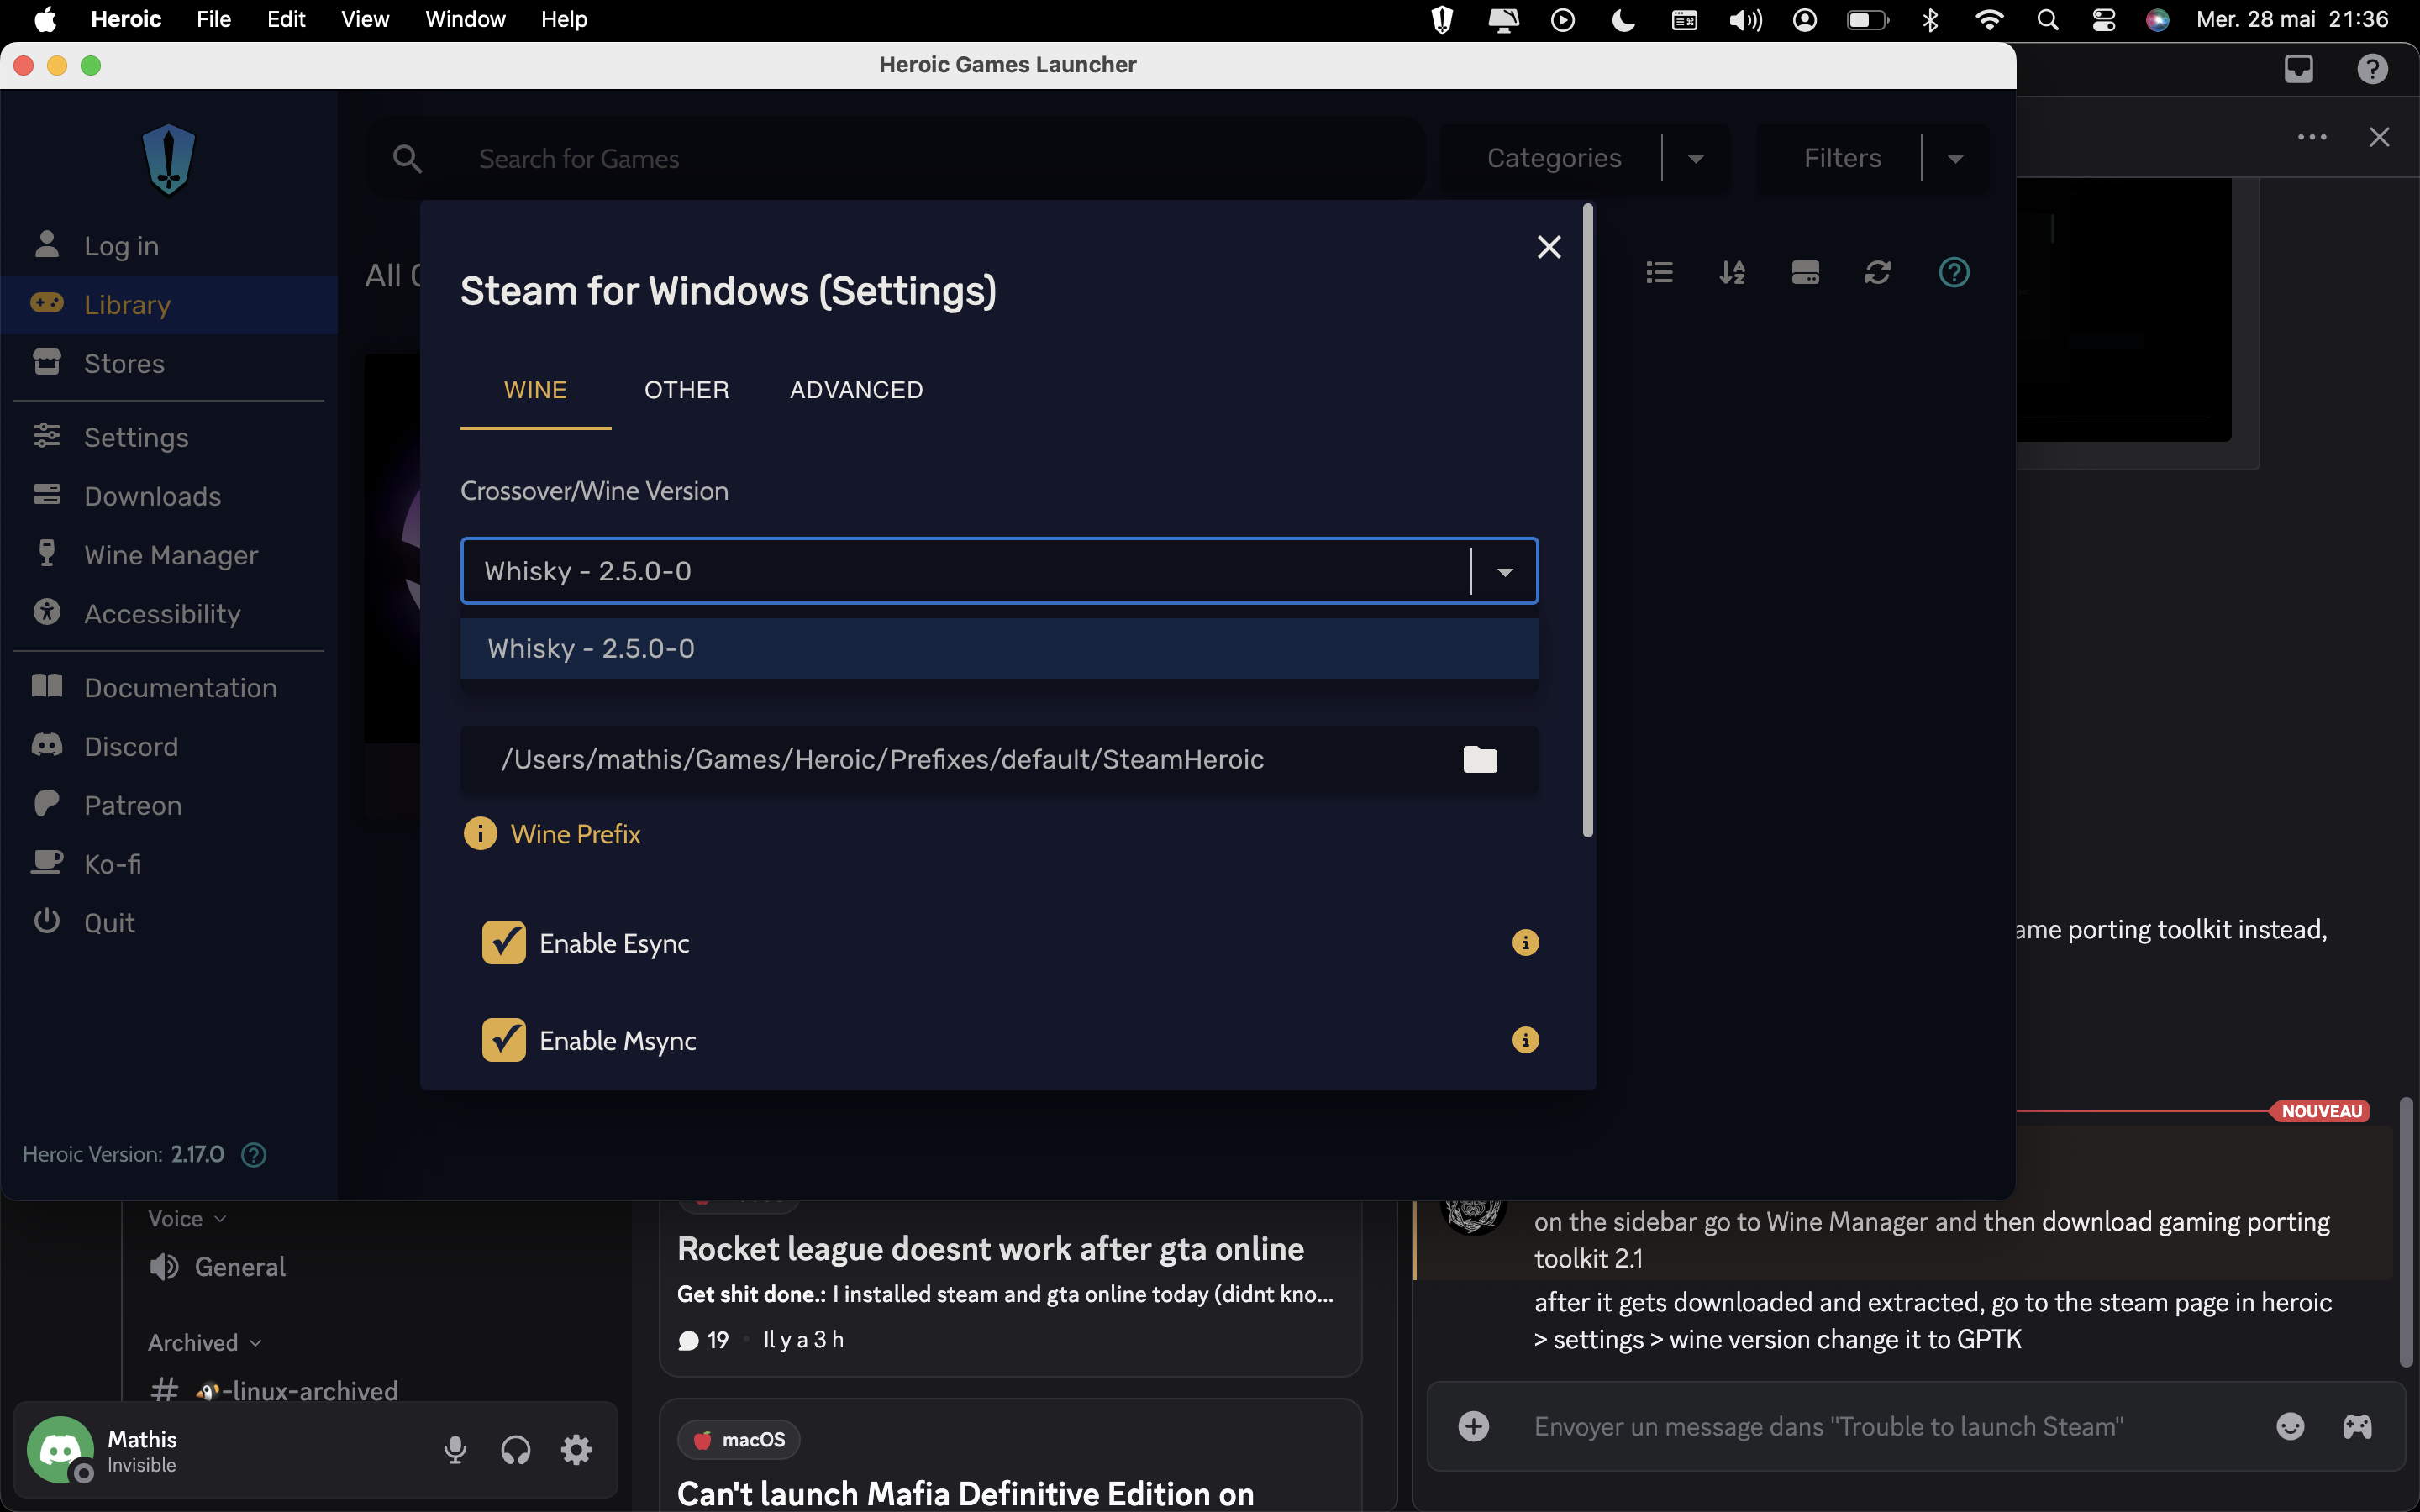This screenshot has width=2420, height=1512.
Task: Click the Bluetooth icon in menu bar
Action: pos(1931,19)
